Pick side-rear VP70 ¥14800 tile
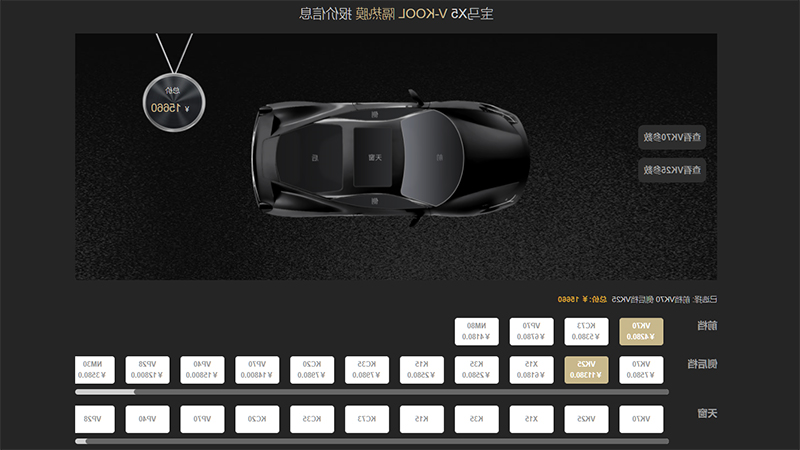This screenshot has height=450, width=800. pos(257,370)
